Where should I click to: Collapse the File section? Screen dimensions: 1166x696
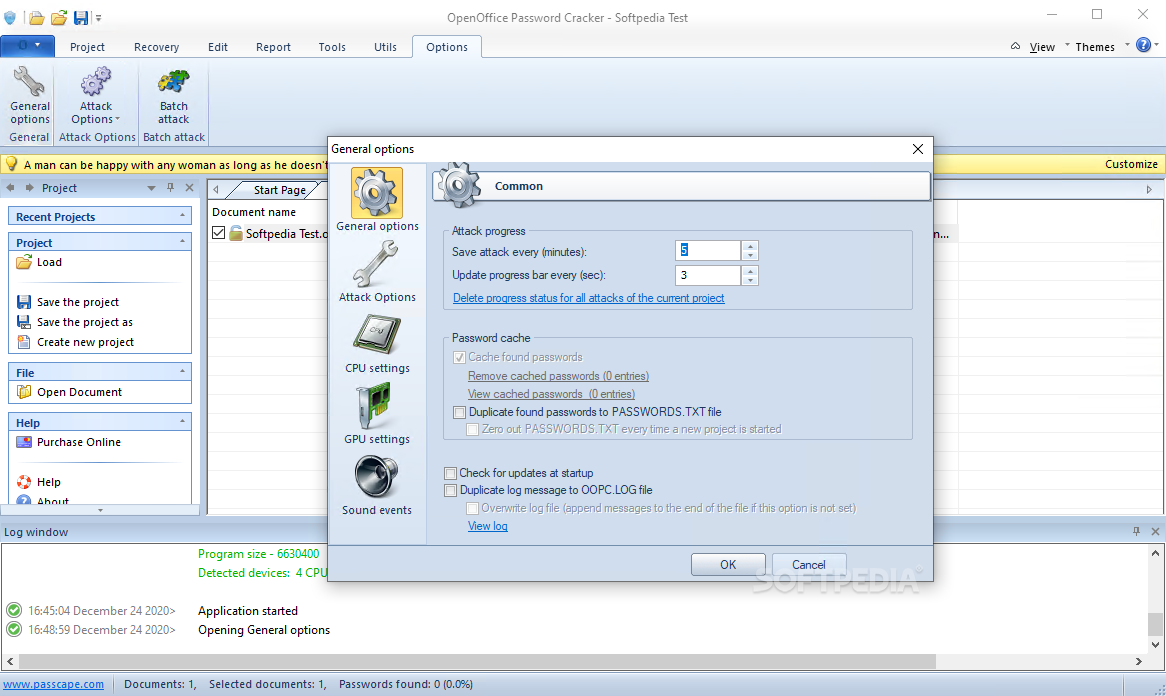(x=182, y=371)
